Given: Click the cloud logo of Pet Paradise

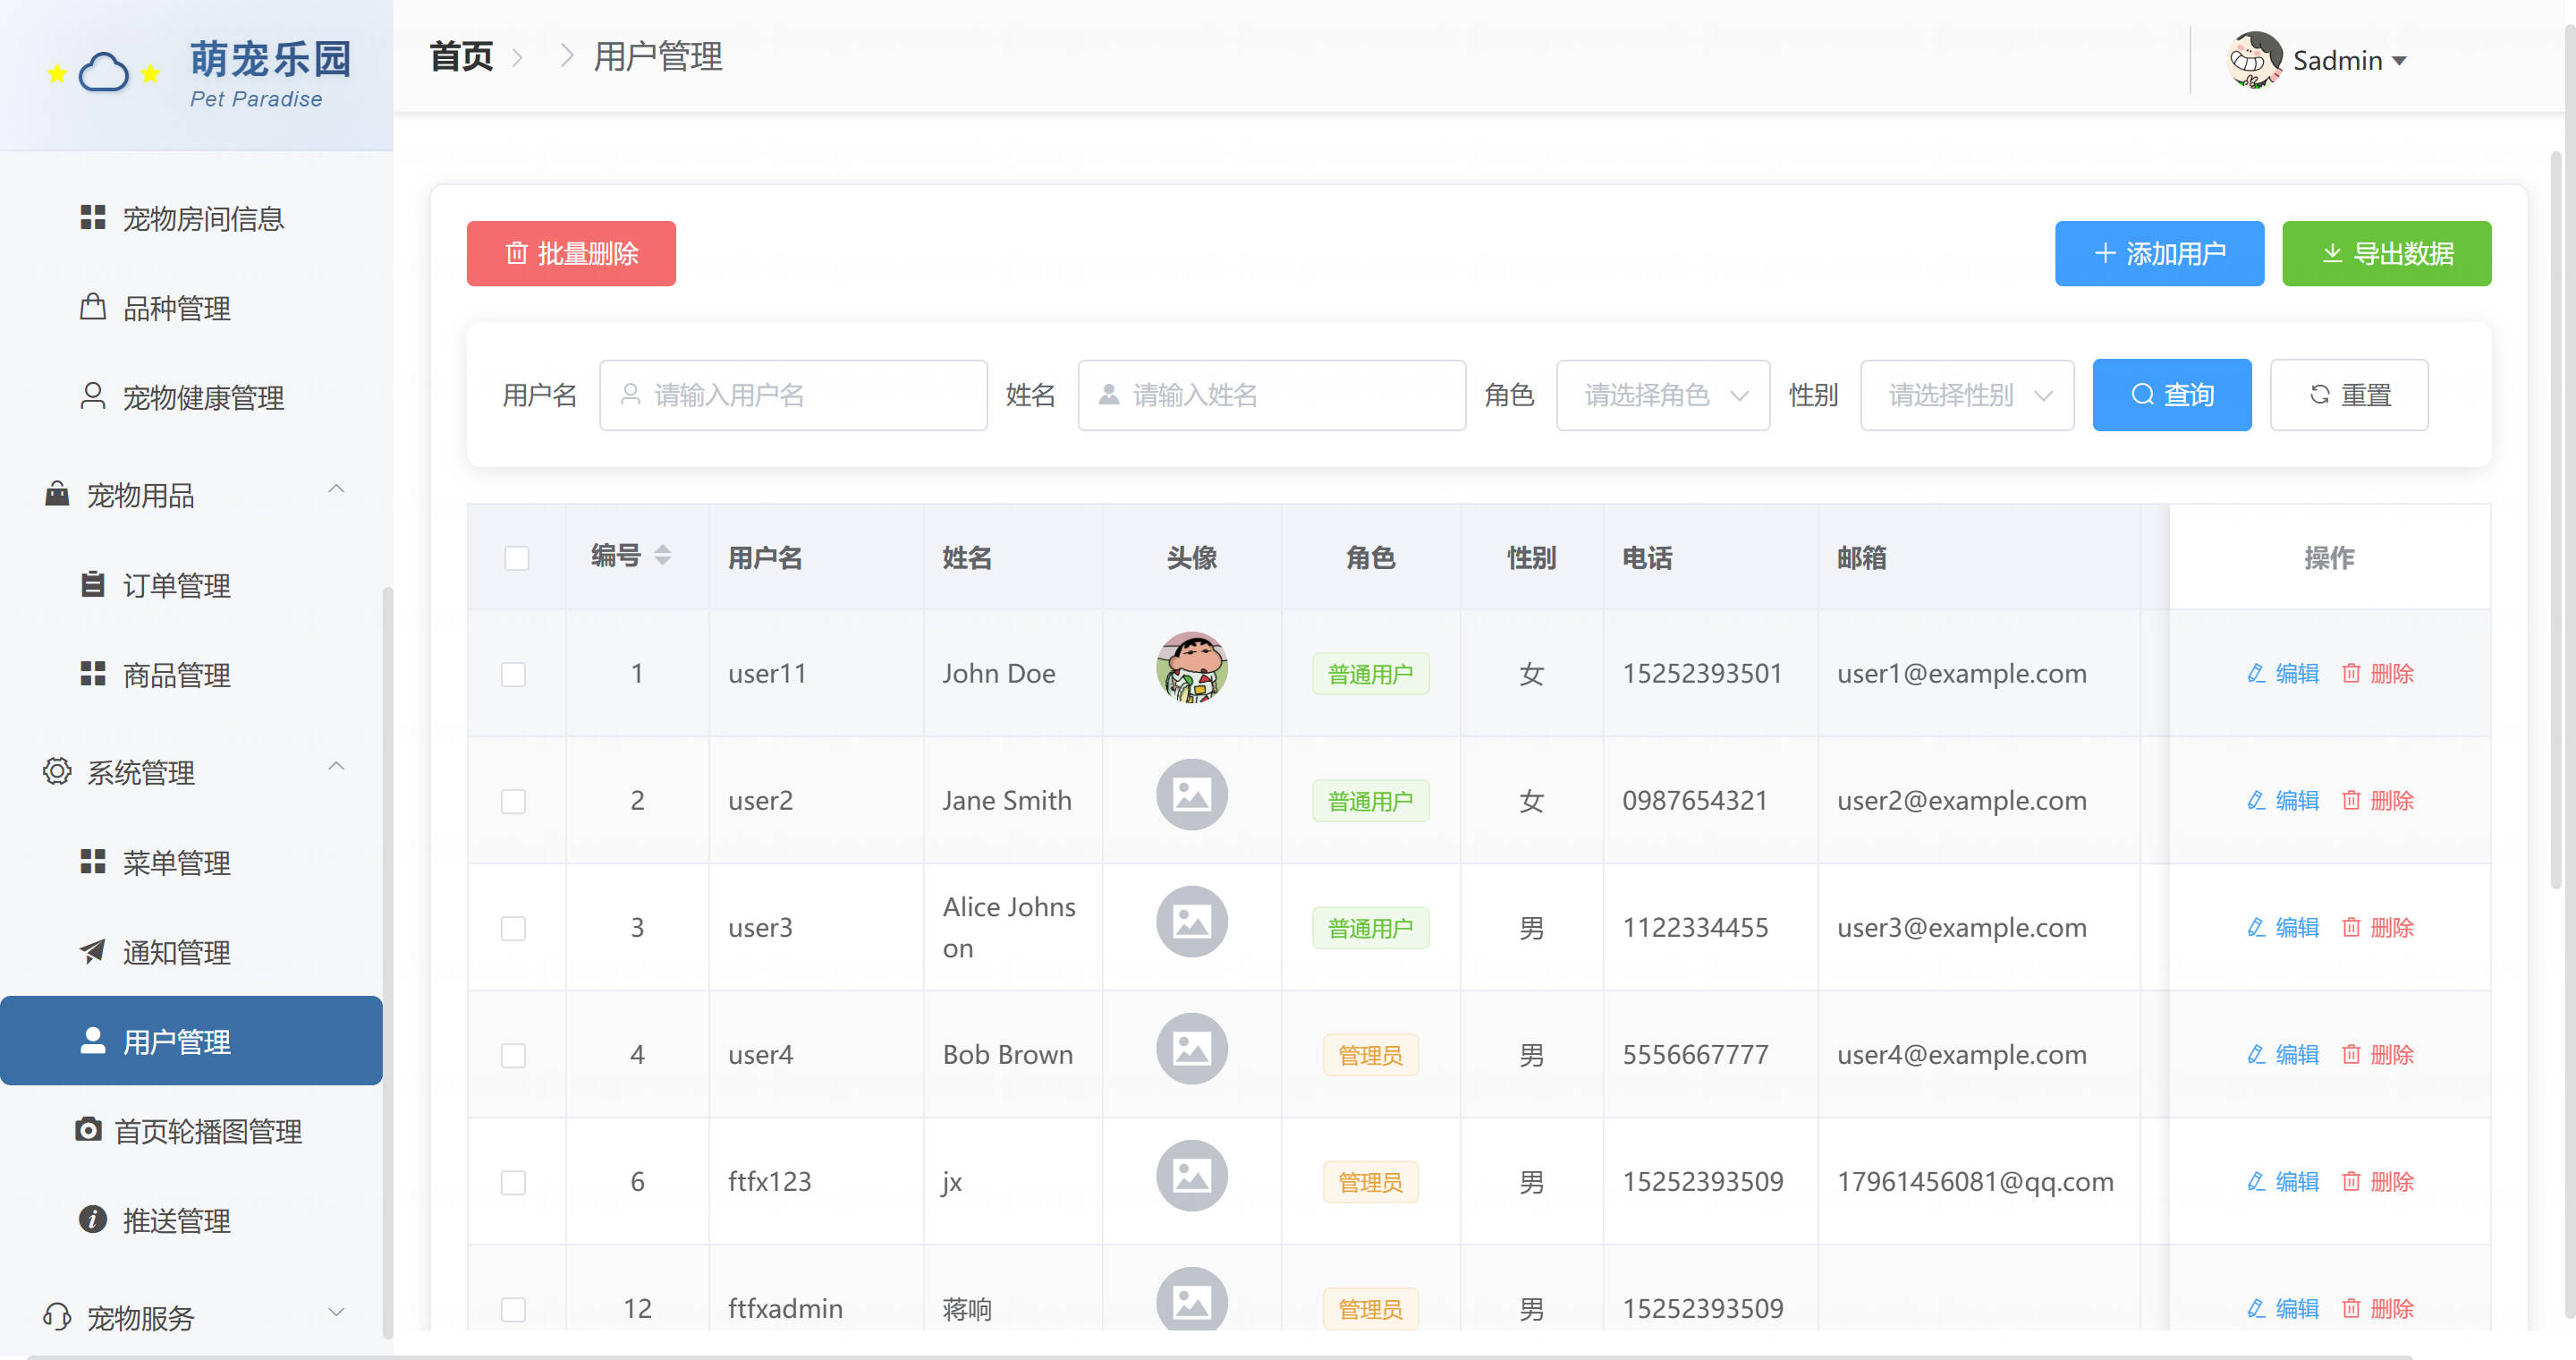Looking at the screenshot, I should [x=104, y=72].
